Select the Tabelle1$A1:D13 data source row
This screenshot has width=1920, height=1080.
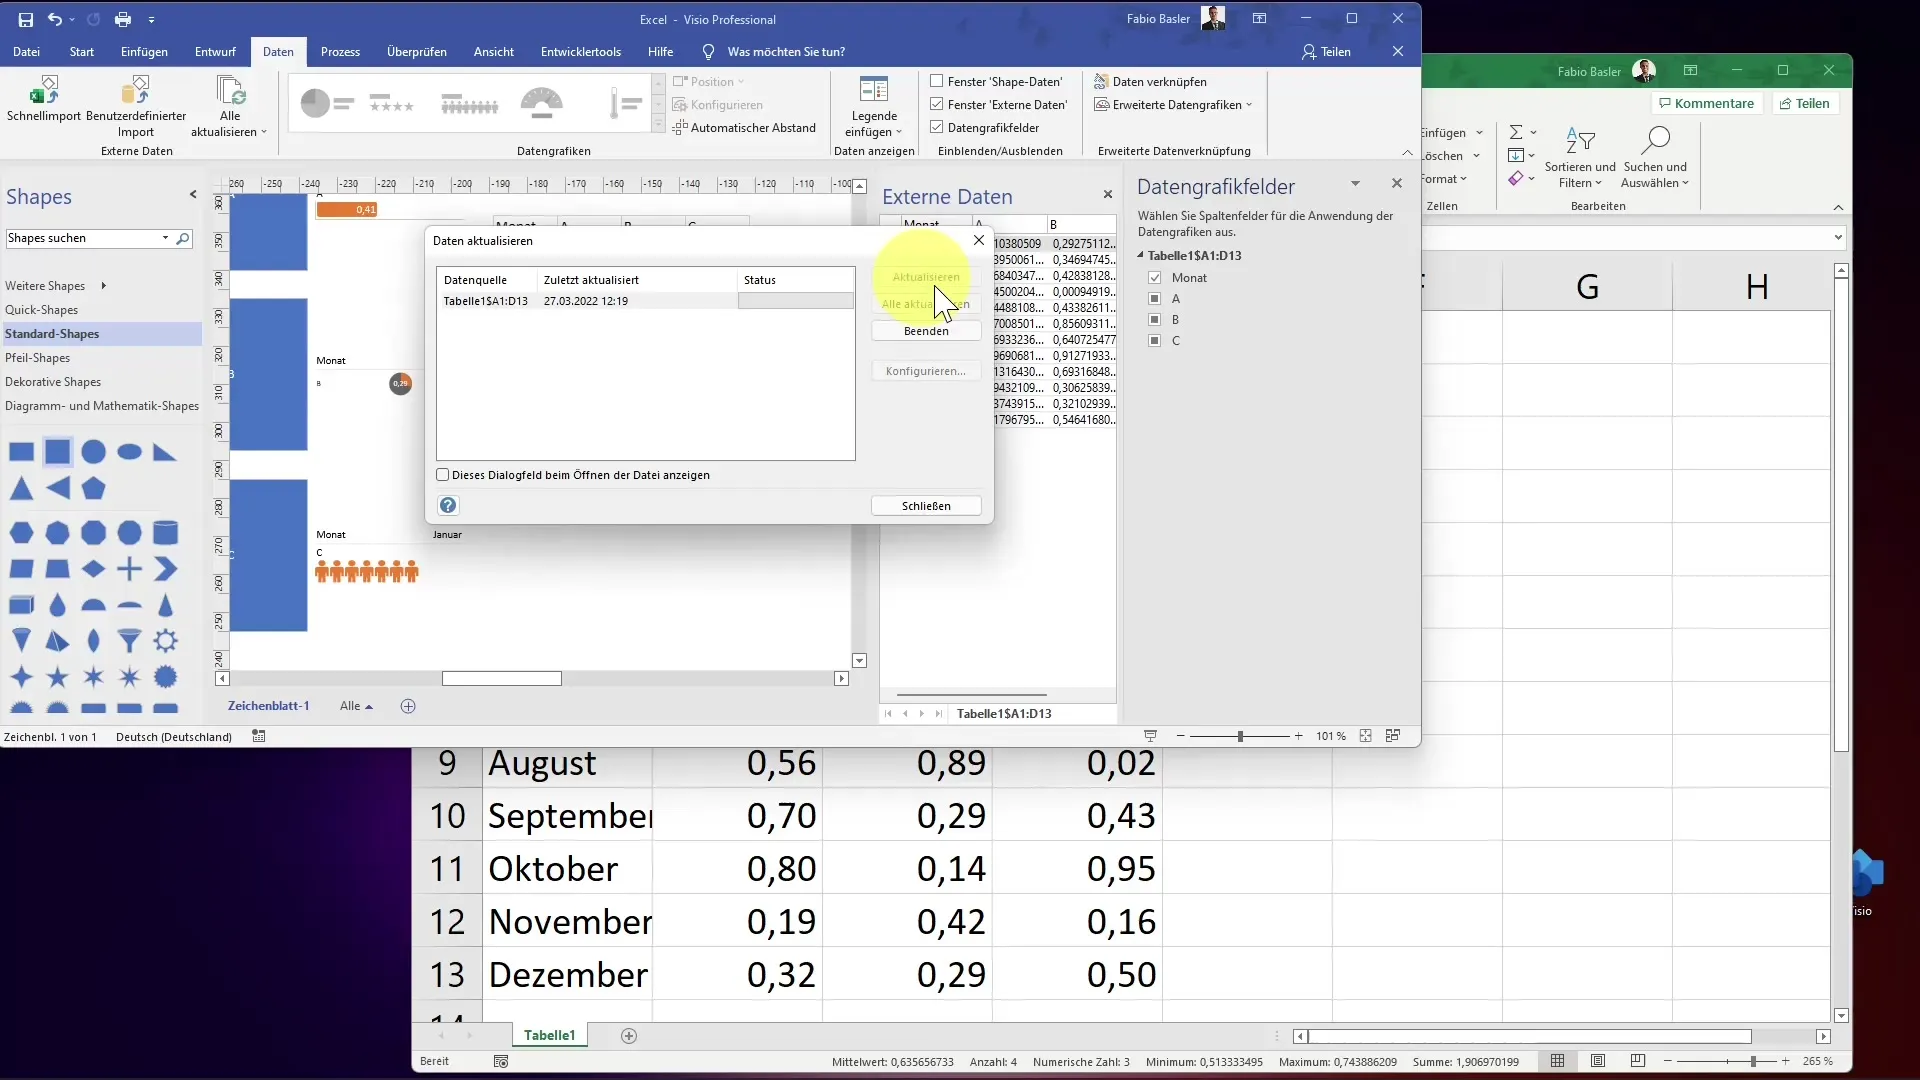tap(645, 301)
